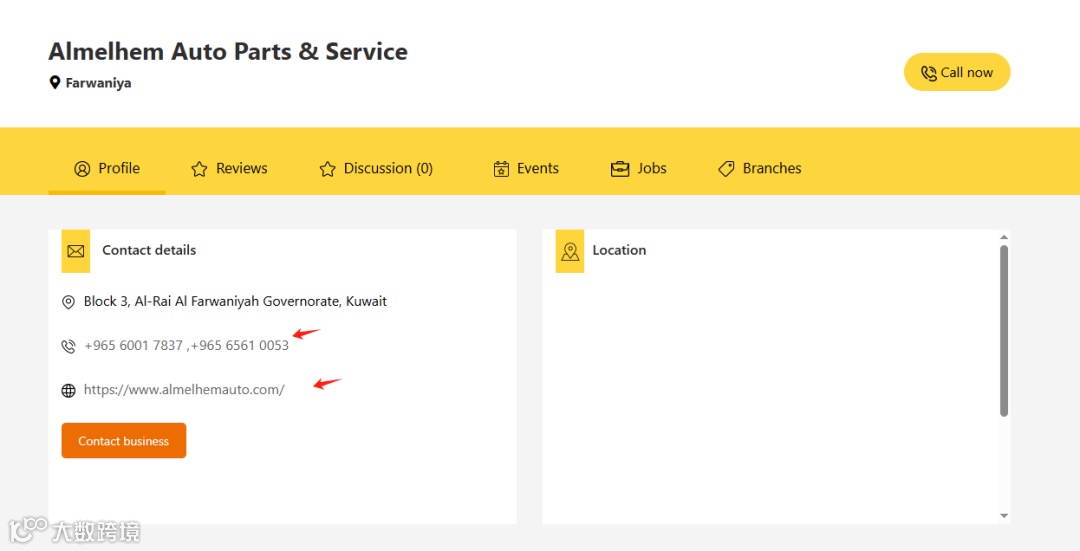Viewport: 1080px width, 551px height.
Task: Click the briefcase icon on Jobs tab
Action: 620,169
